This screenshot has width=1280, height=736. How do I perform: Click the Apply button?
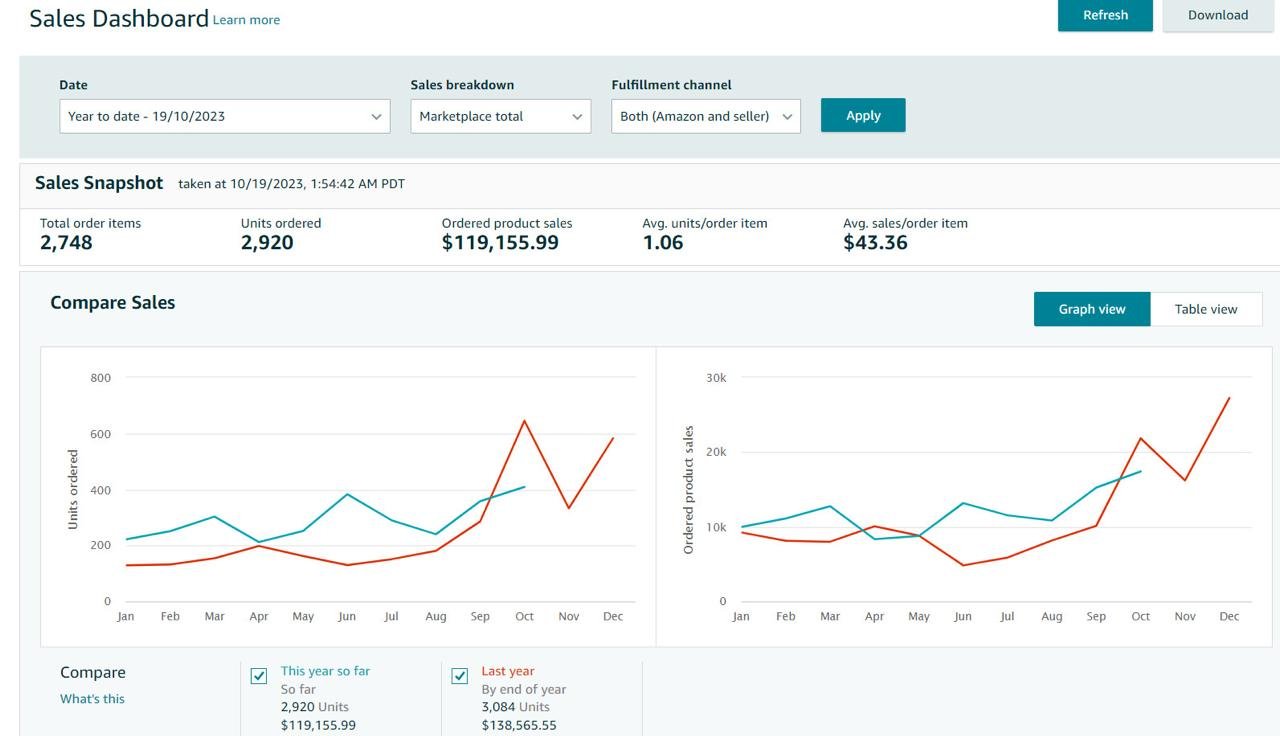[863, 115]
